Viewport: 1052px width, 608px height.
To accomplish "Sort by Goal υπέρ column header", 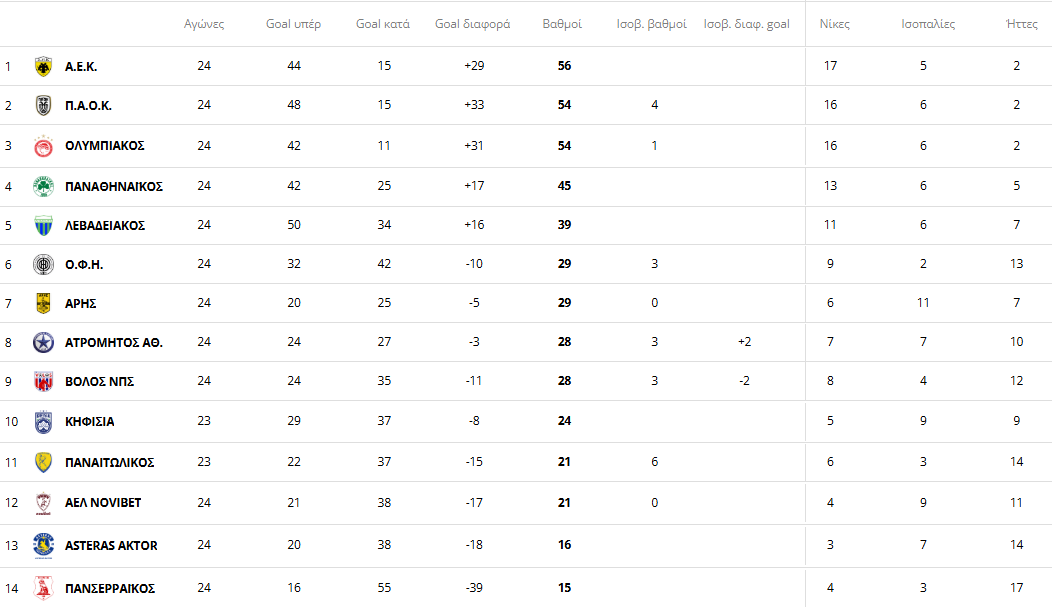I will point(293,24).
